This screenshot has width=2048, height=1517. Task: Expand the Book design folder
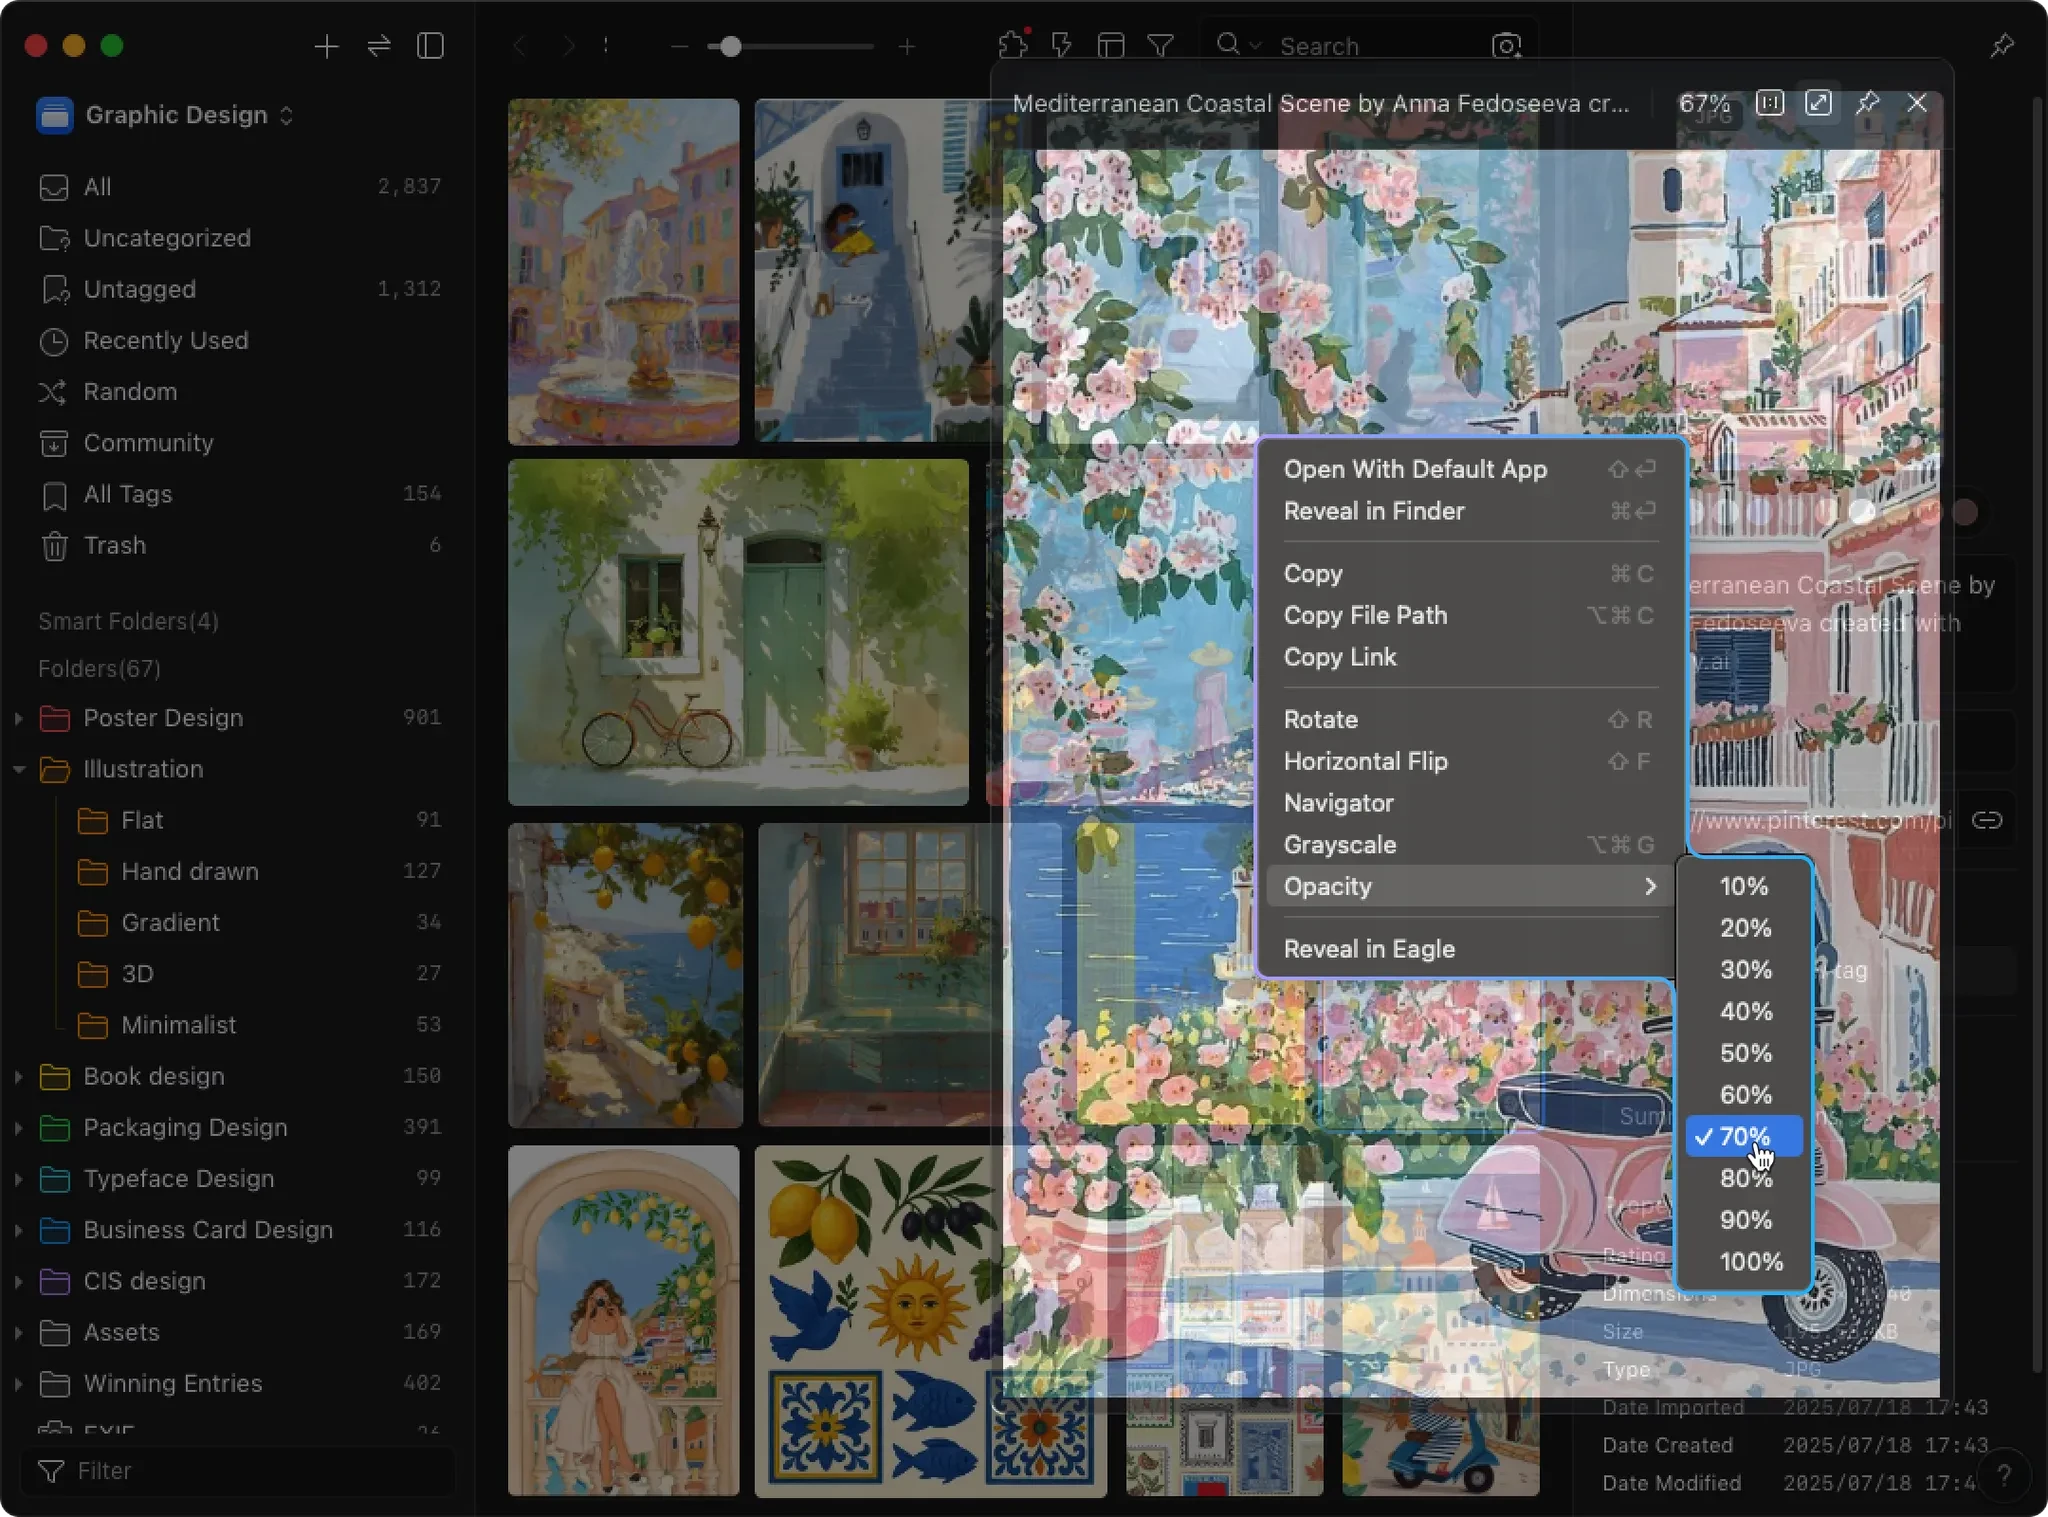[x=18, y=1076]
